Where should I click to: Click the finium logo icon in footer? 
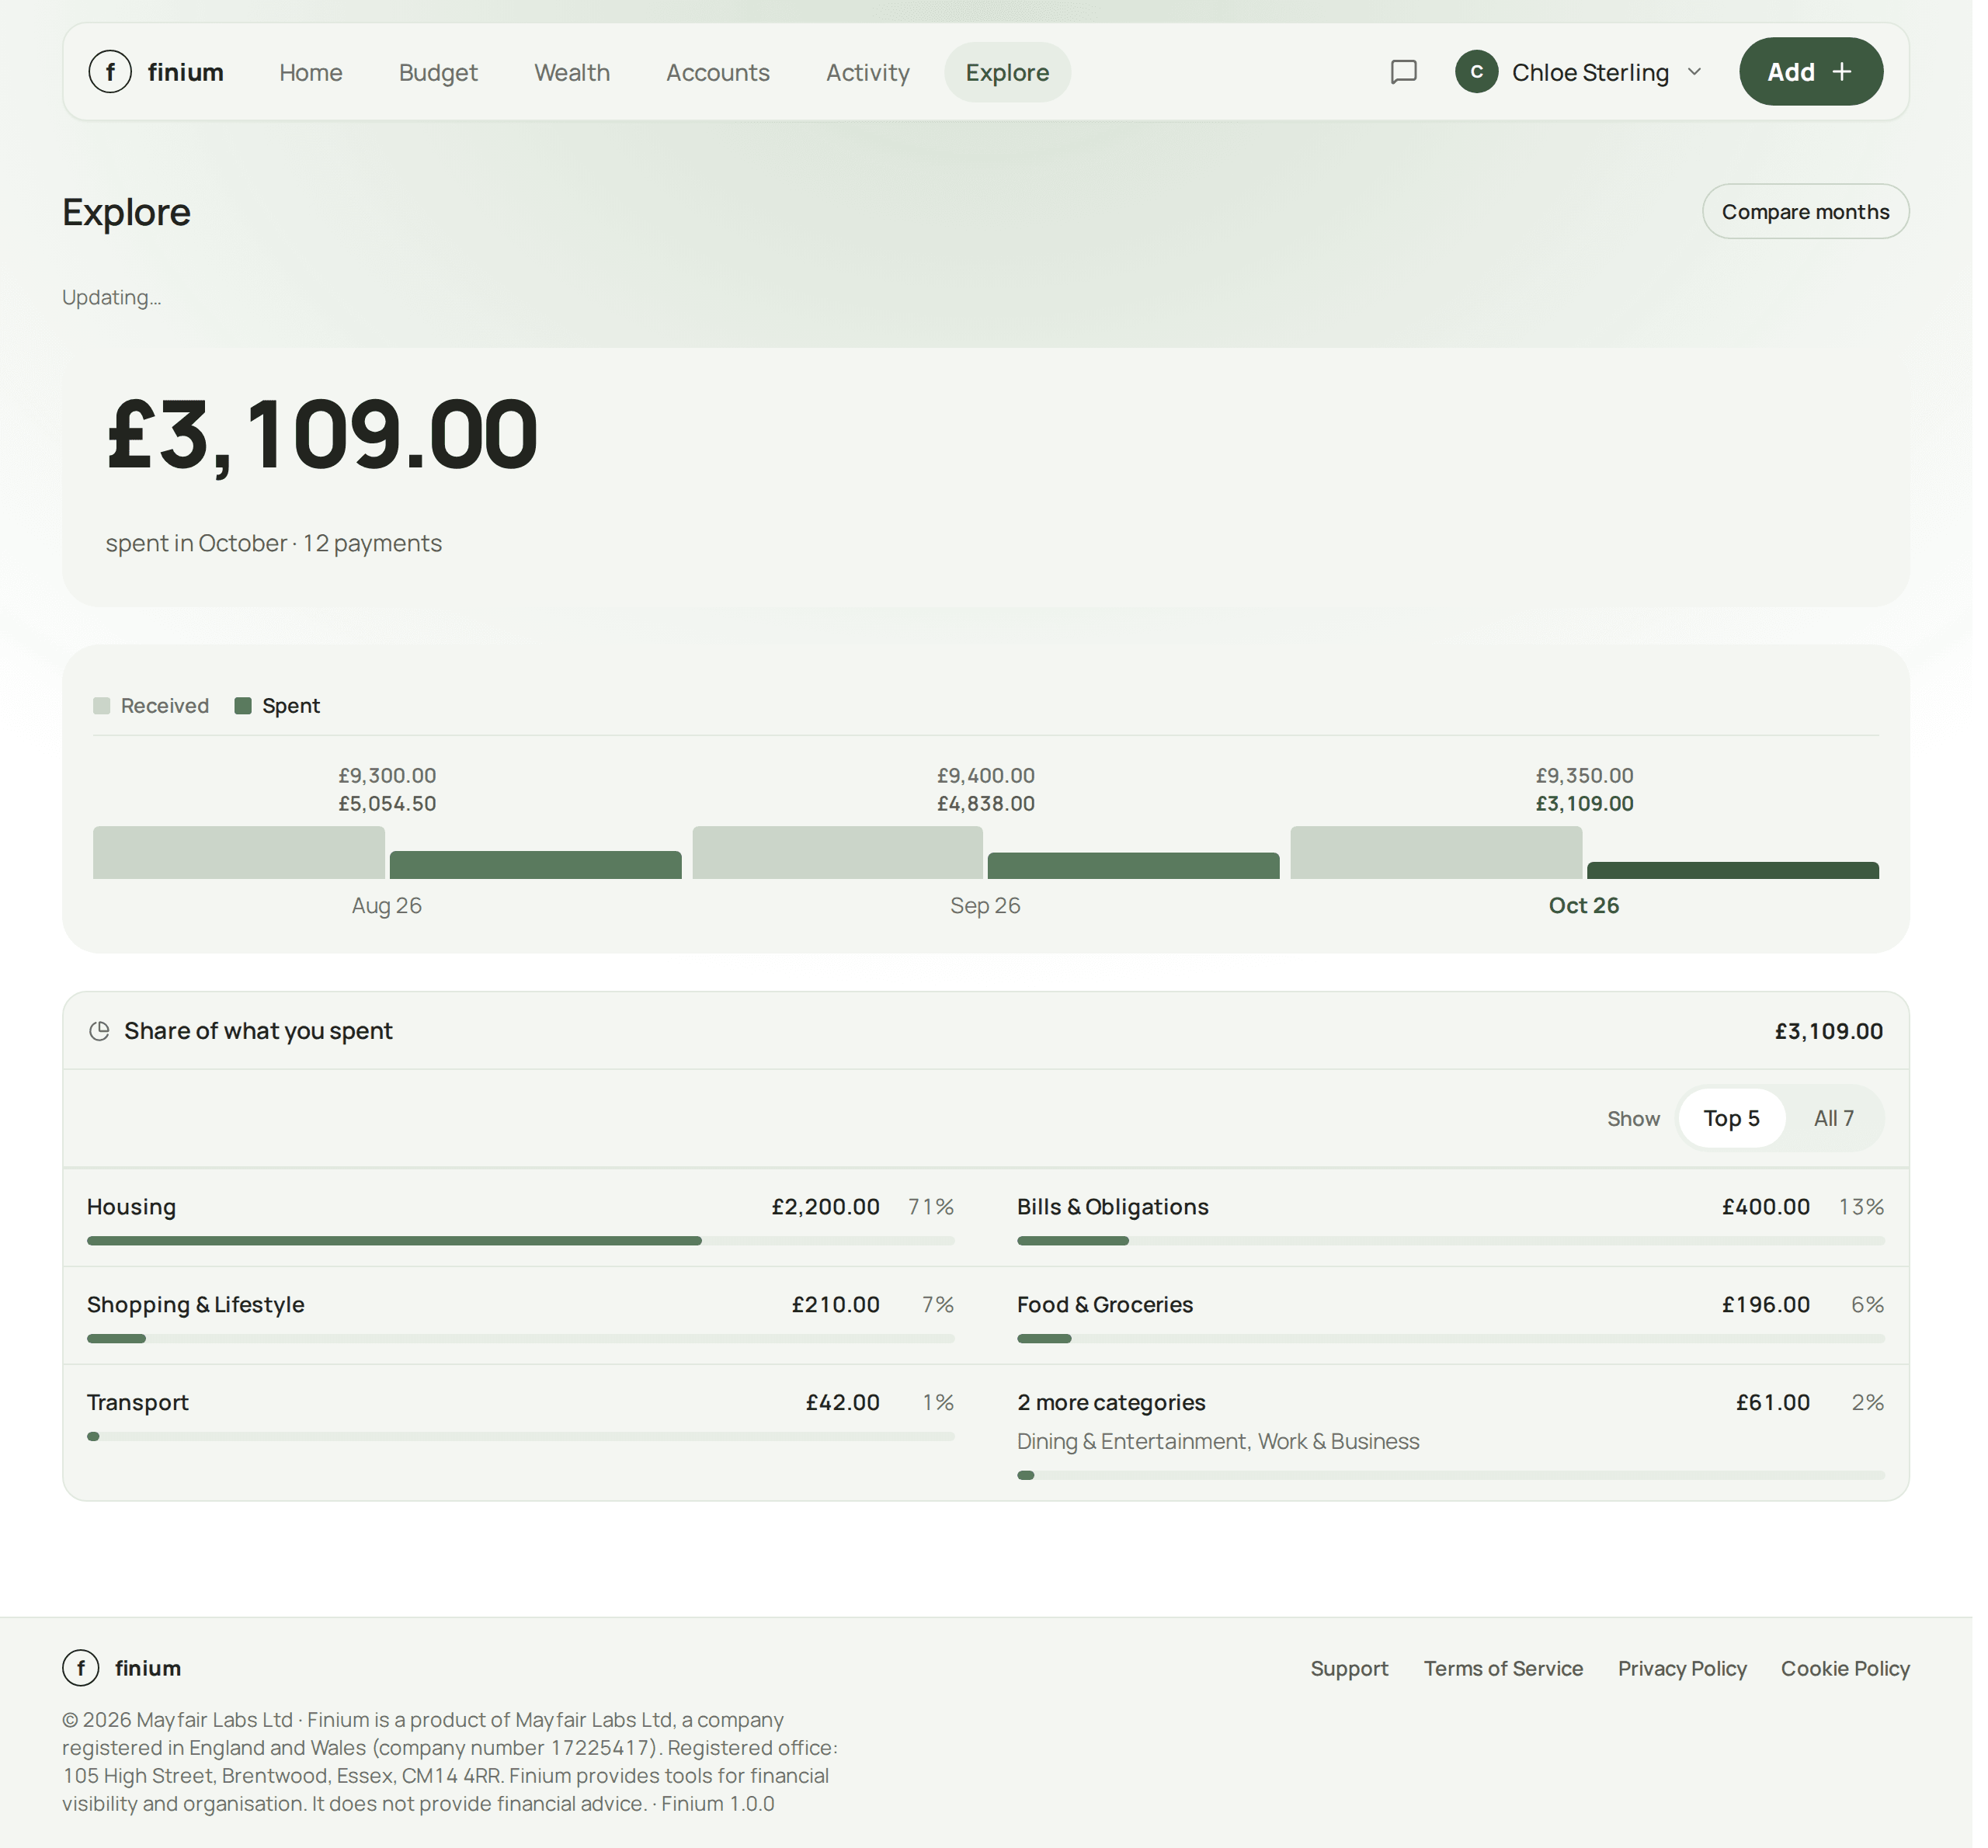coord(81,1668)
